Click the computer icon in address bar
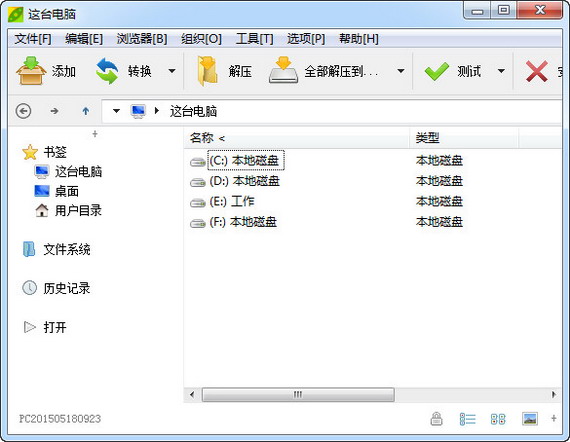 (138, 111)
